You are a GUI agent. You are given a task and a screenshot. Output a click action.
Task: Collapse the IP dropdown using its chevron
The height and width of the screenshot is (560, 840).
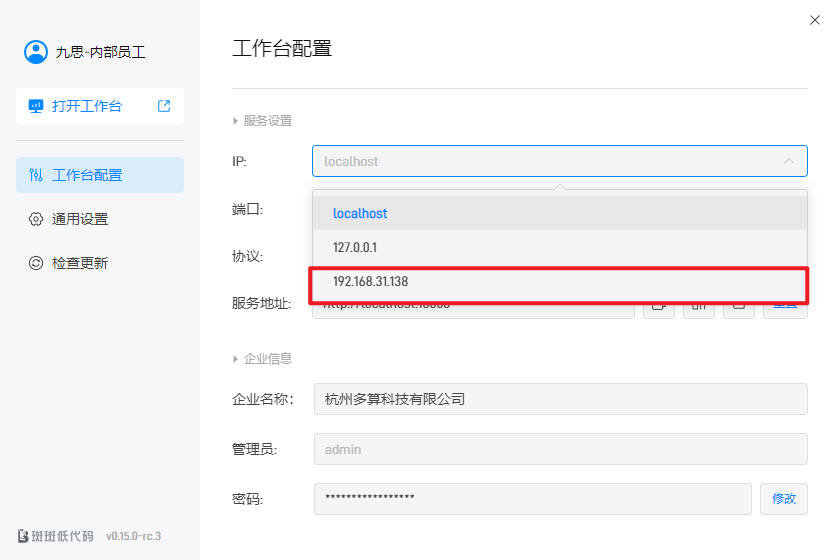(x=789, y=161)
